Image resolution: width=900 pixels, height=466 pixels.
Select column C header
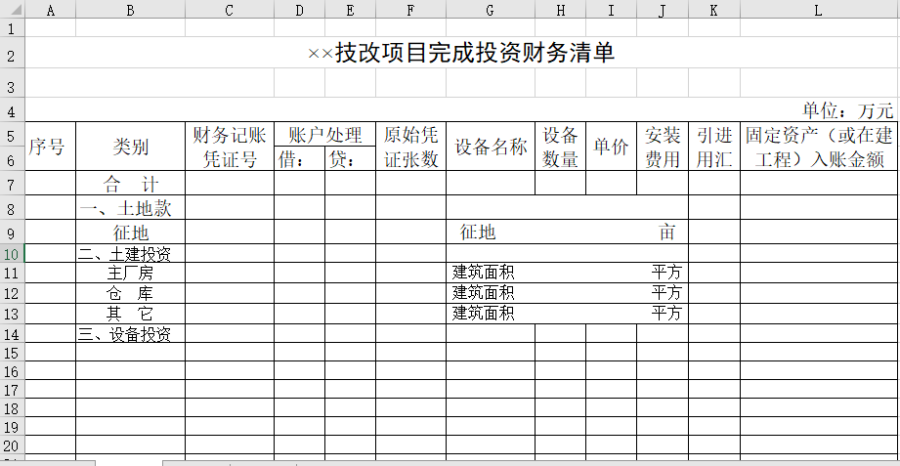[229, 10]
